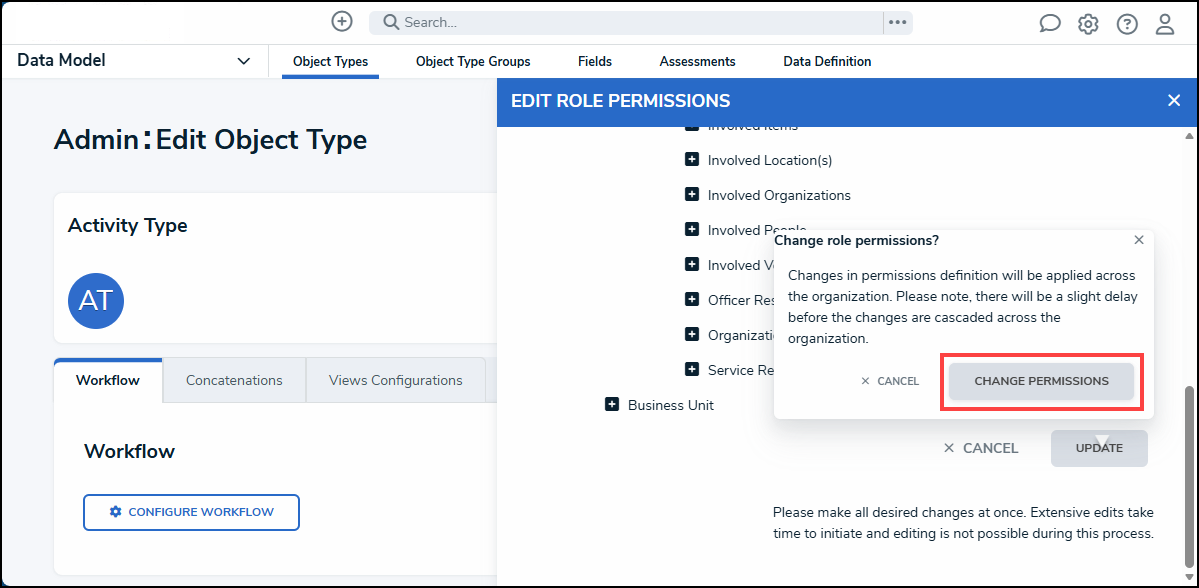
Task: Open the more options ellipsis menu
Action: [x=897, y=21]
